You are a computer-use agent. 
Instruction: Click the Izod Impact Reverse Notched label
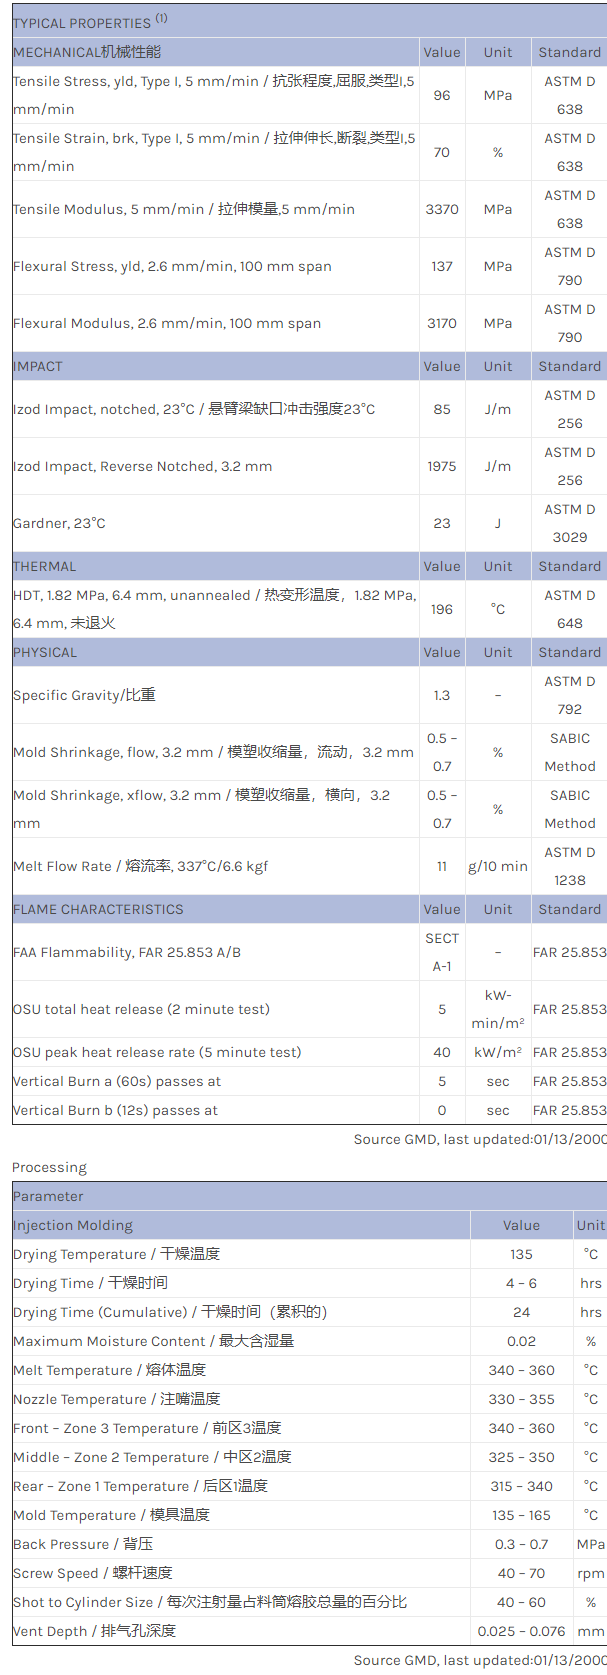coord(142,466)
